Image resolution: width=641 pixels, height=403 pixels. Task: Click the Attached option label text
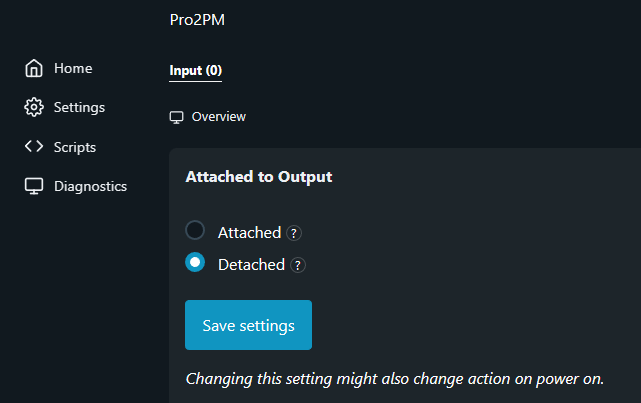[249, 232]
